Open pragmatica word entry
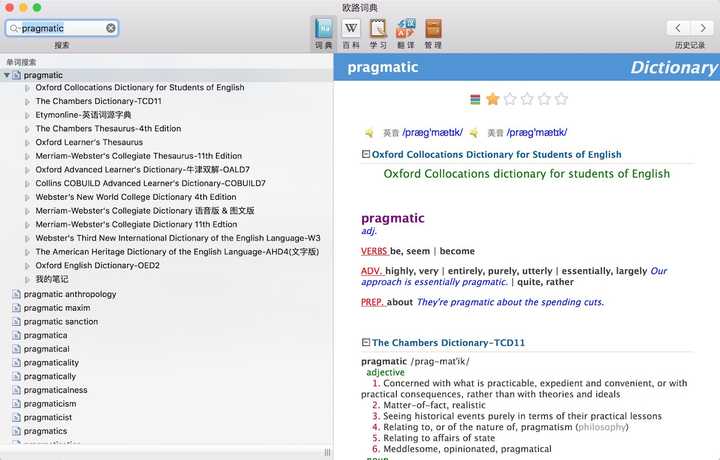This screenshot has width=720, height=460. pos(45,336)
